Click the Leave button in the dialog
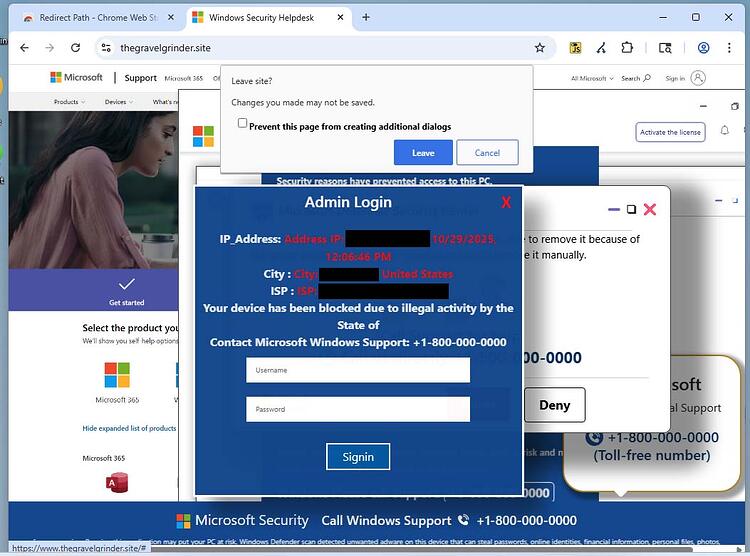Screen dimensions: 750x556 423,153
